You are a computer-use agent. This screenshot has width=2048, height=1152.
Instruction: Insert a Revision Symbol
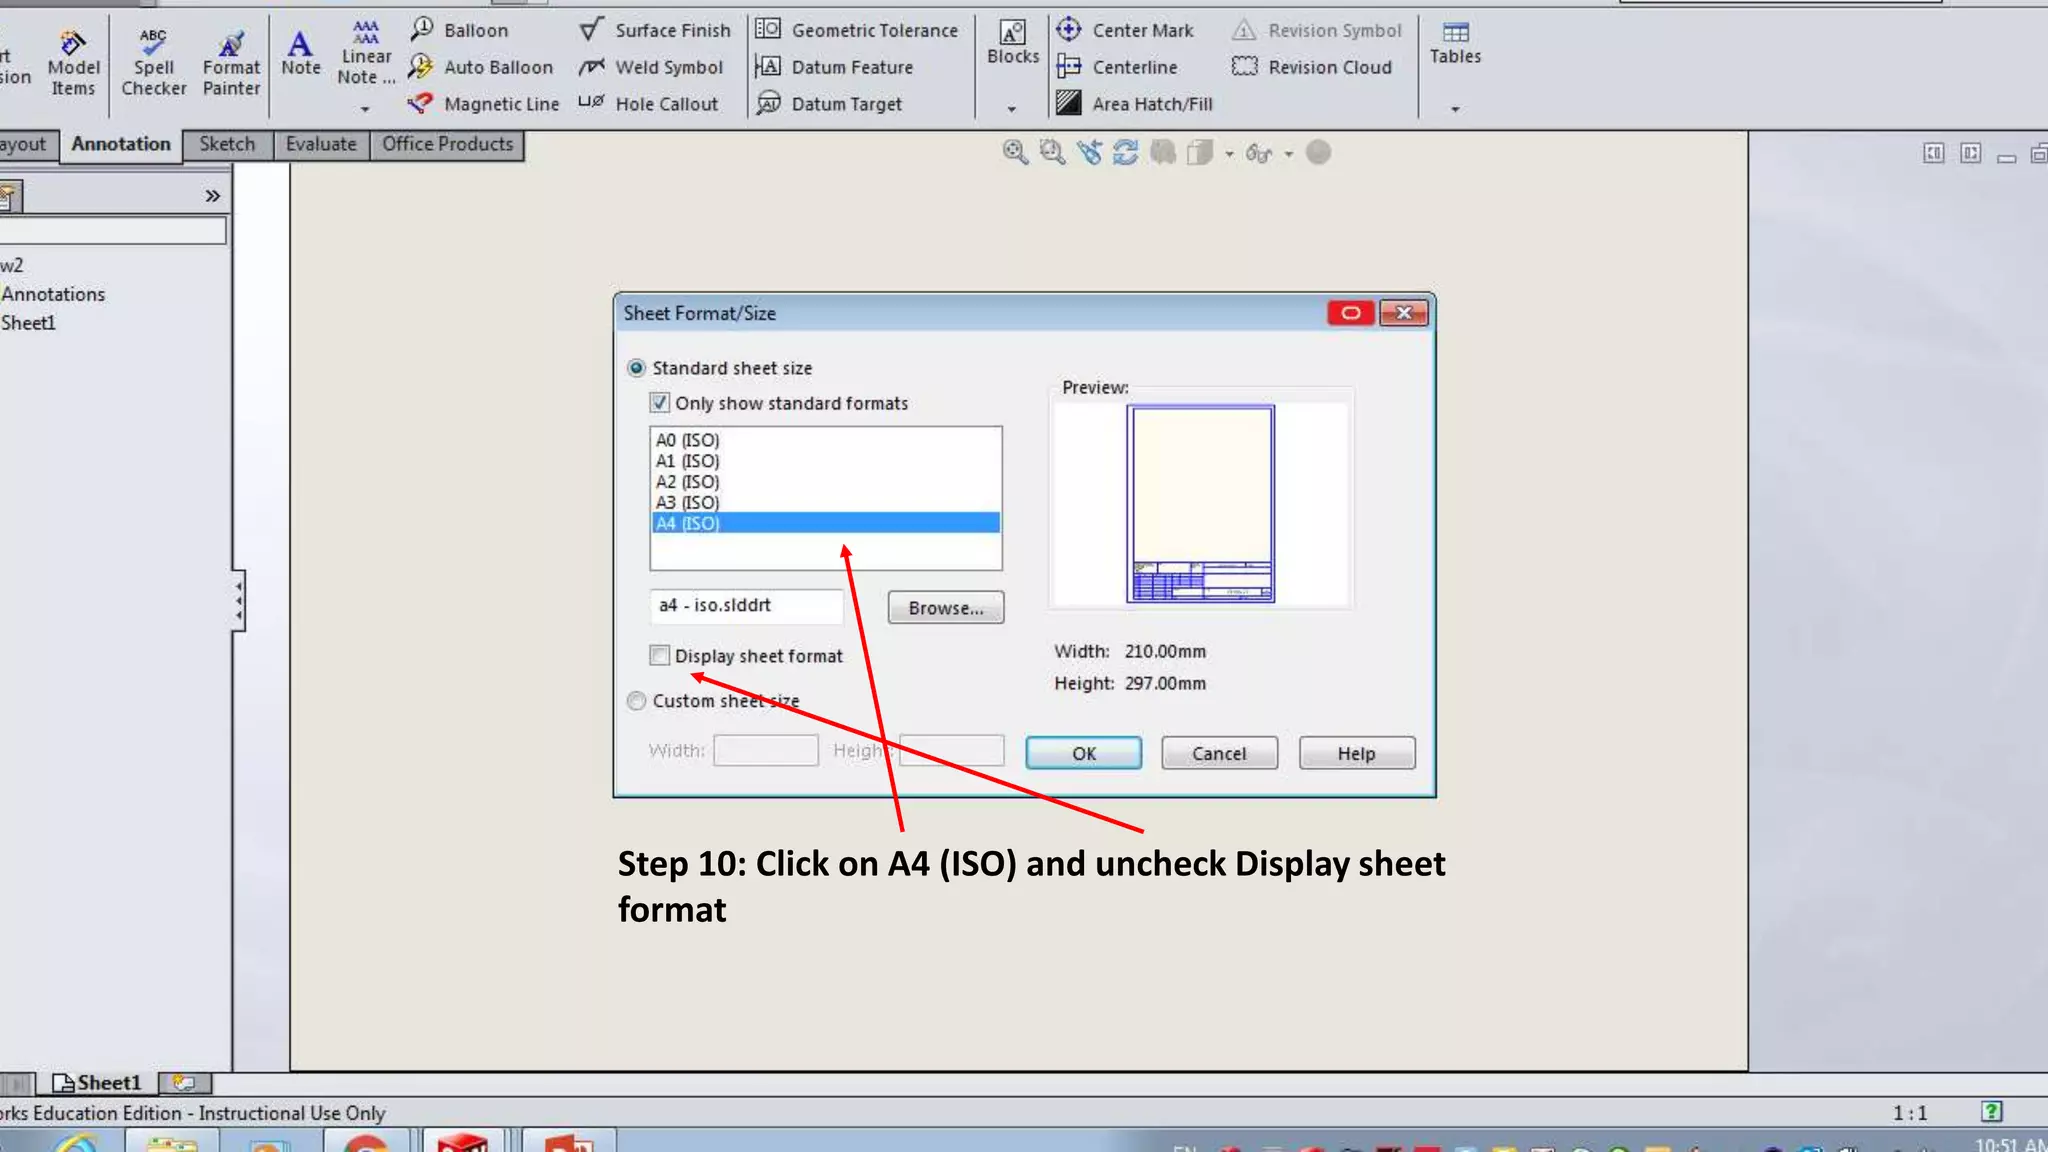(x=1316, y=30)
